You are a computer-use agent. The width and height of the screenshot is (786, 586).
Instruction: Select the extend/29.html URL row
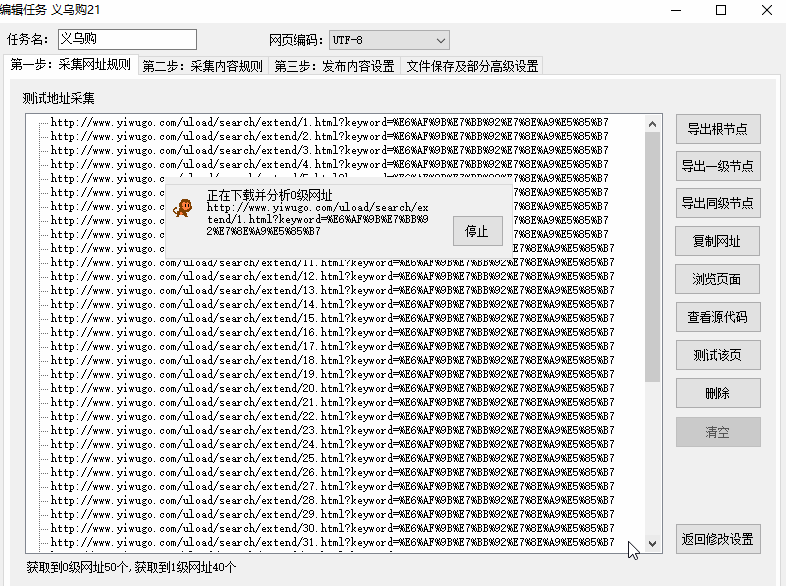point(332,514)
